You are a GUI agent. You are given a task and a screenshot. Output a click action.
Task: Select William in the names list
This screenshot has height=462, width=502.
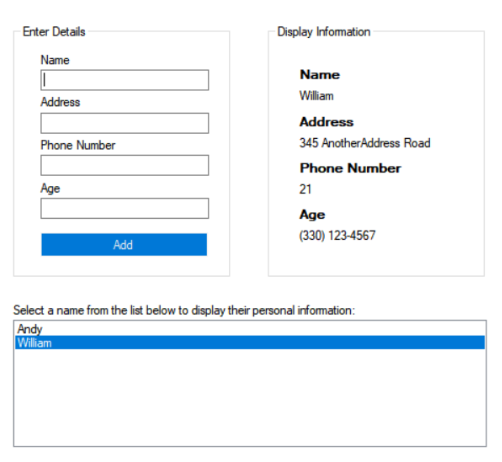click(x=250, y=343)
